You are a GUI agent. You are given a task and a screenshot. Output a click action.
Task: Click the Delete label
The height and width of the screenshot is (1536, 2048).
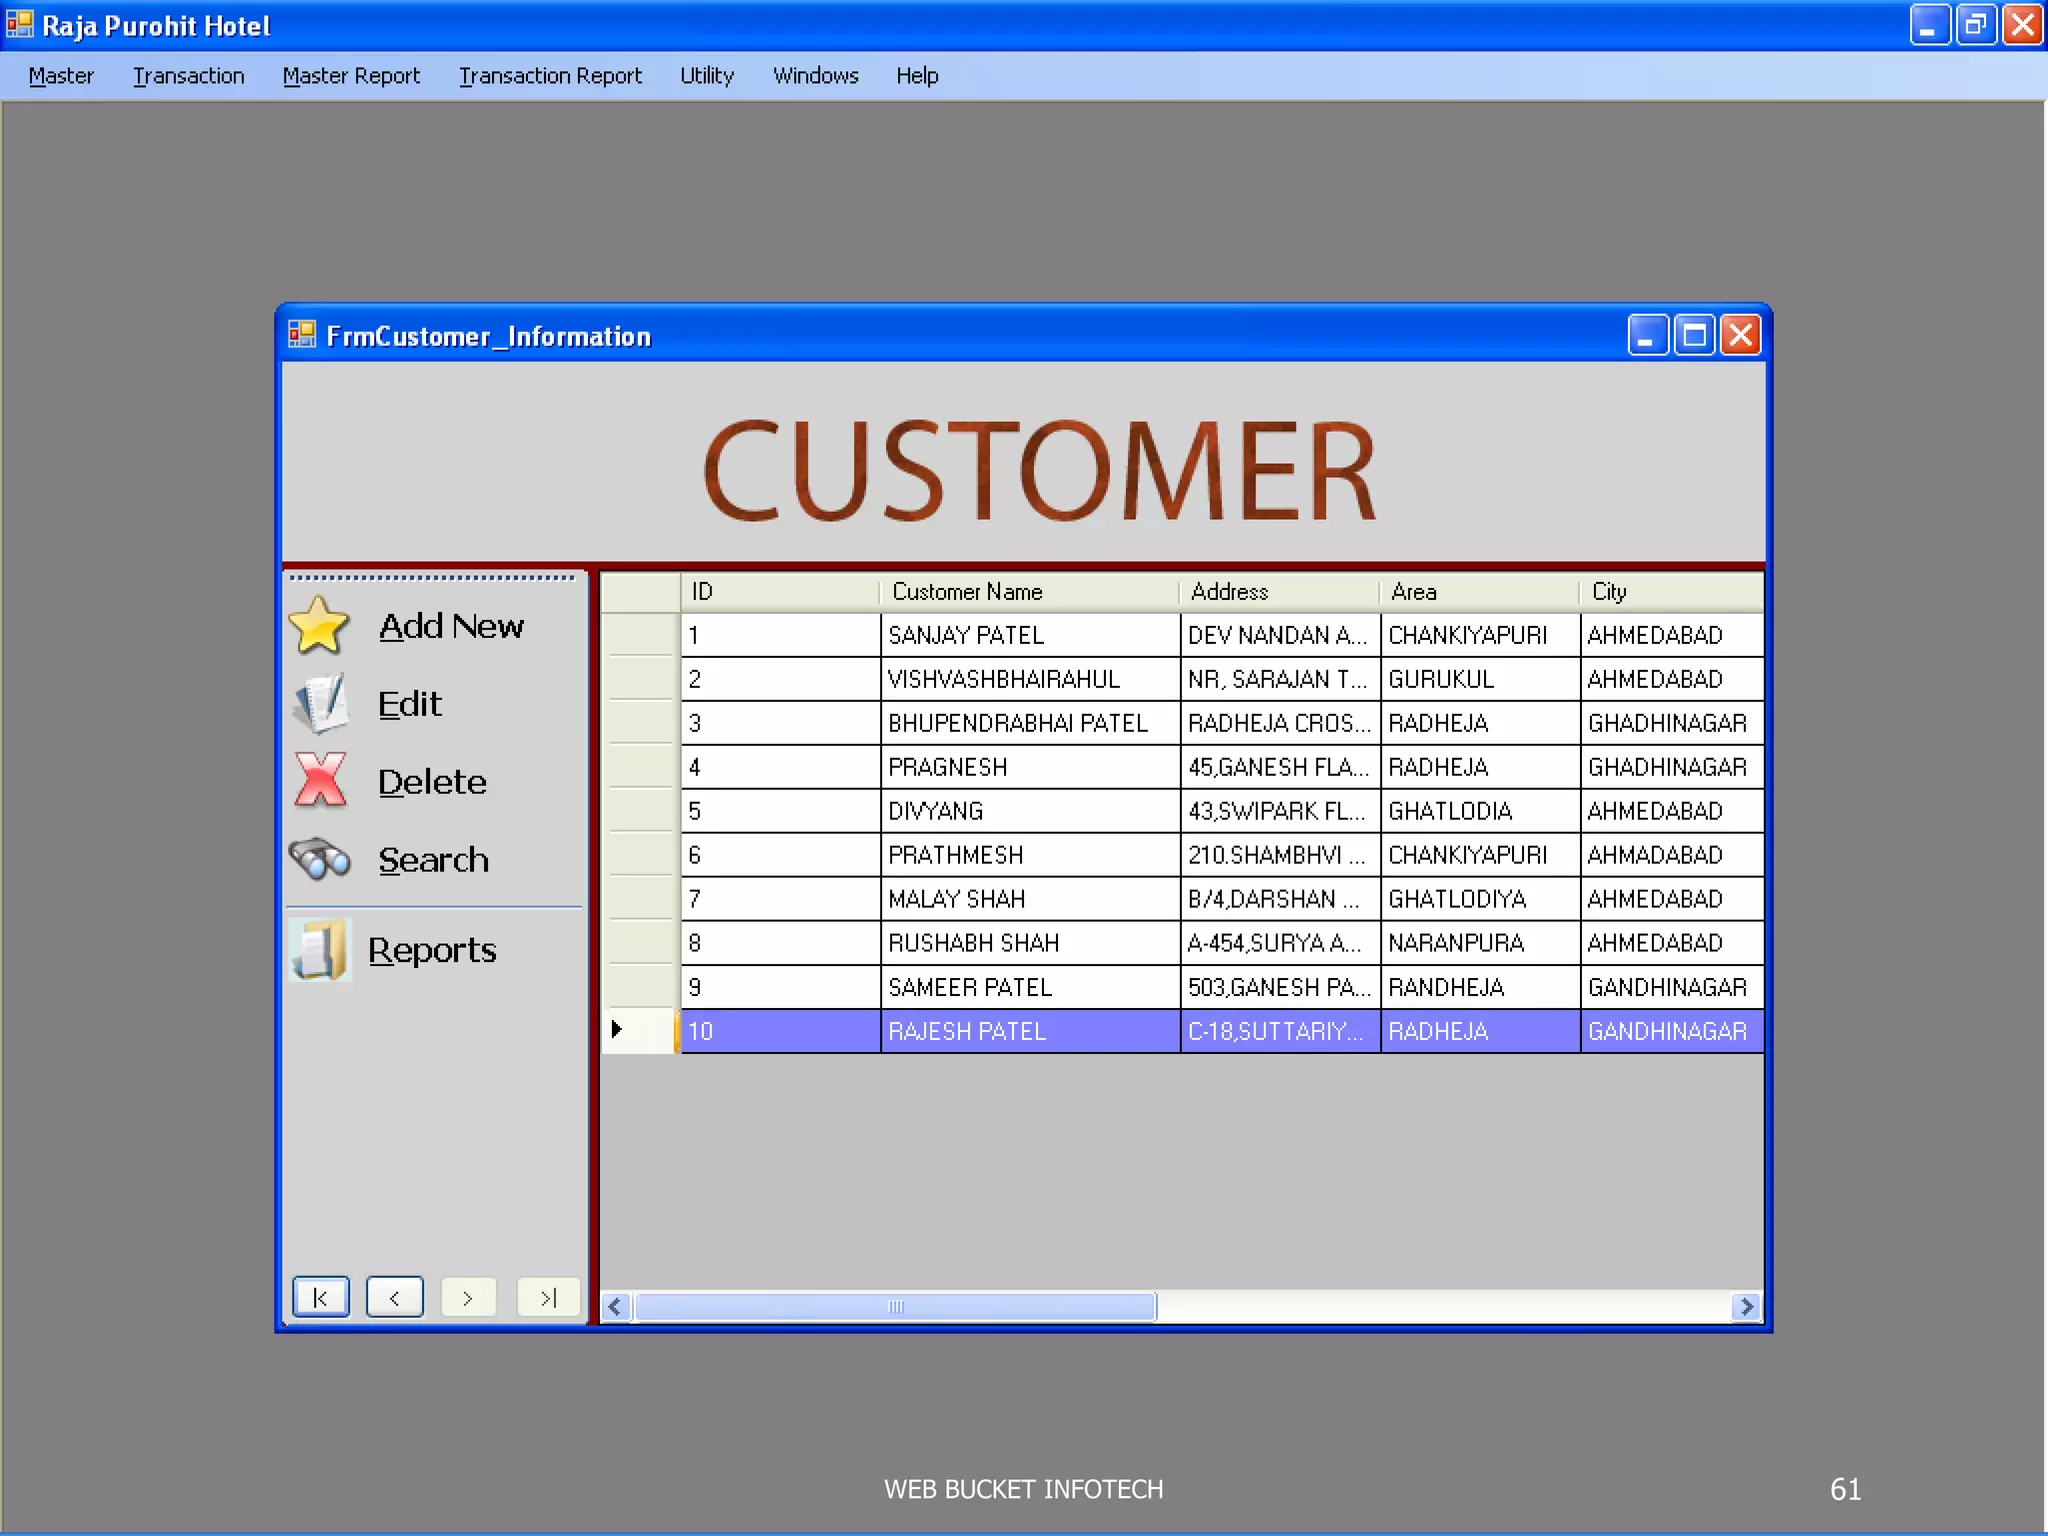[x=433, y=782]
